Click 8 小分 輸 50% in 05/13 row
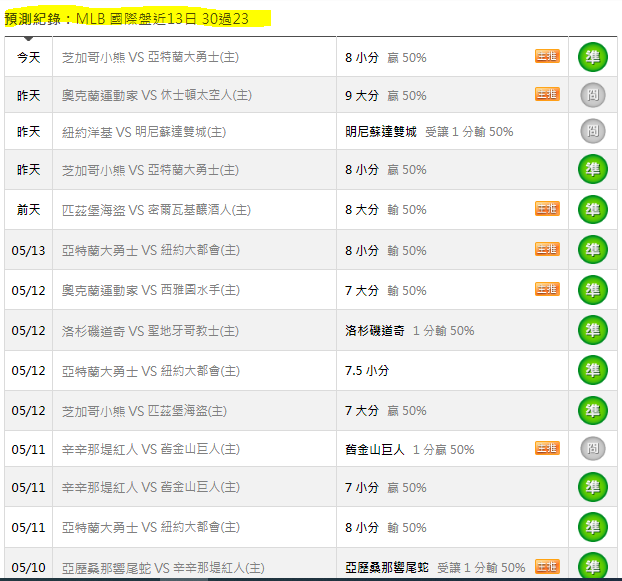 click(x=386, y=250)
